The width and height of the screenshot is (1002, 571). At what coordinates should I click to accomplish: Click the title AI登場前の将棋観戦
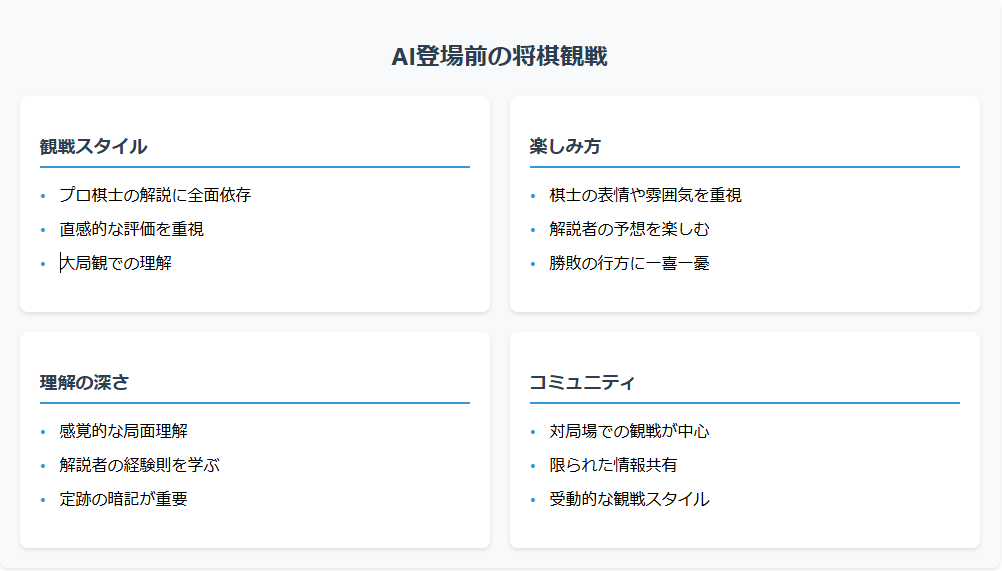[500, 57]
